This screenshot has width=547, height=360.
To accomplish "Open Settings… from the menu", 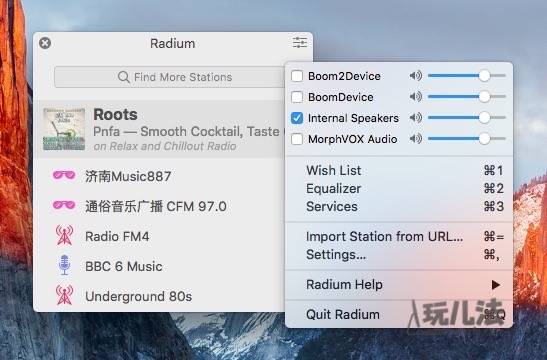I will tap(399, 255).
